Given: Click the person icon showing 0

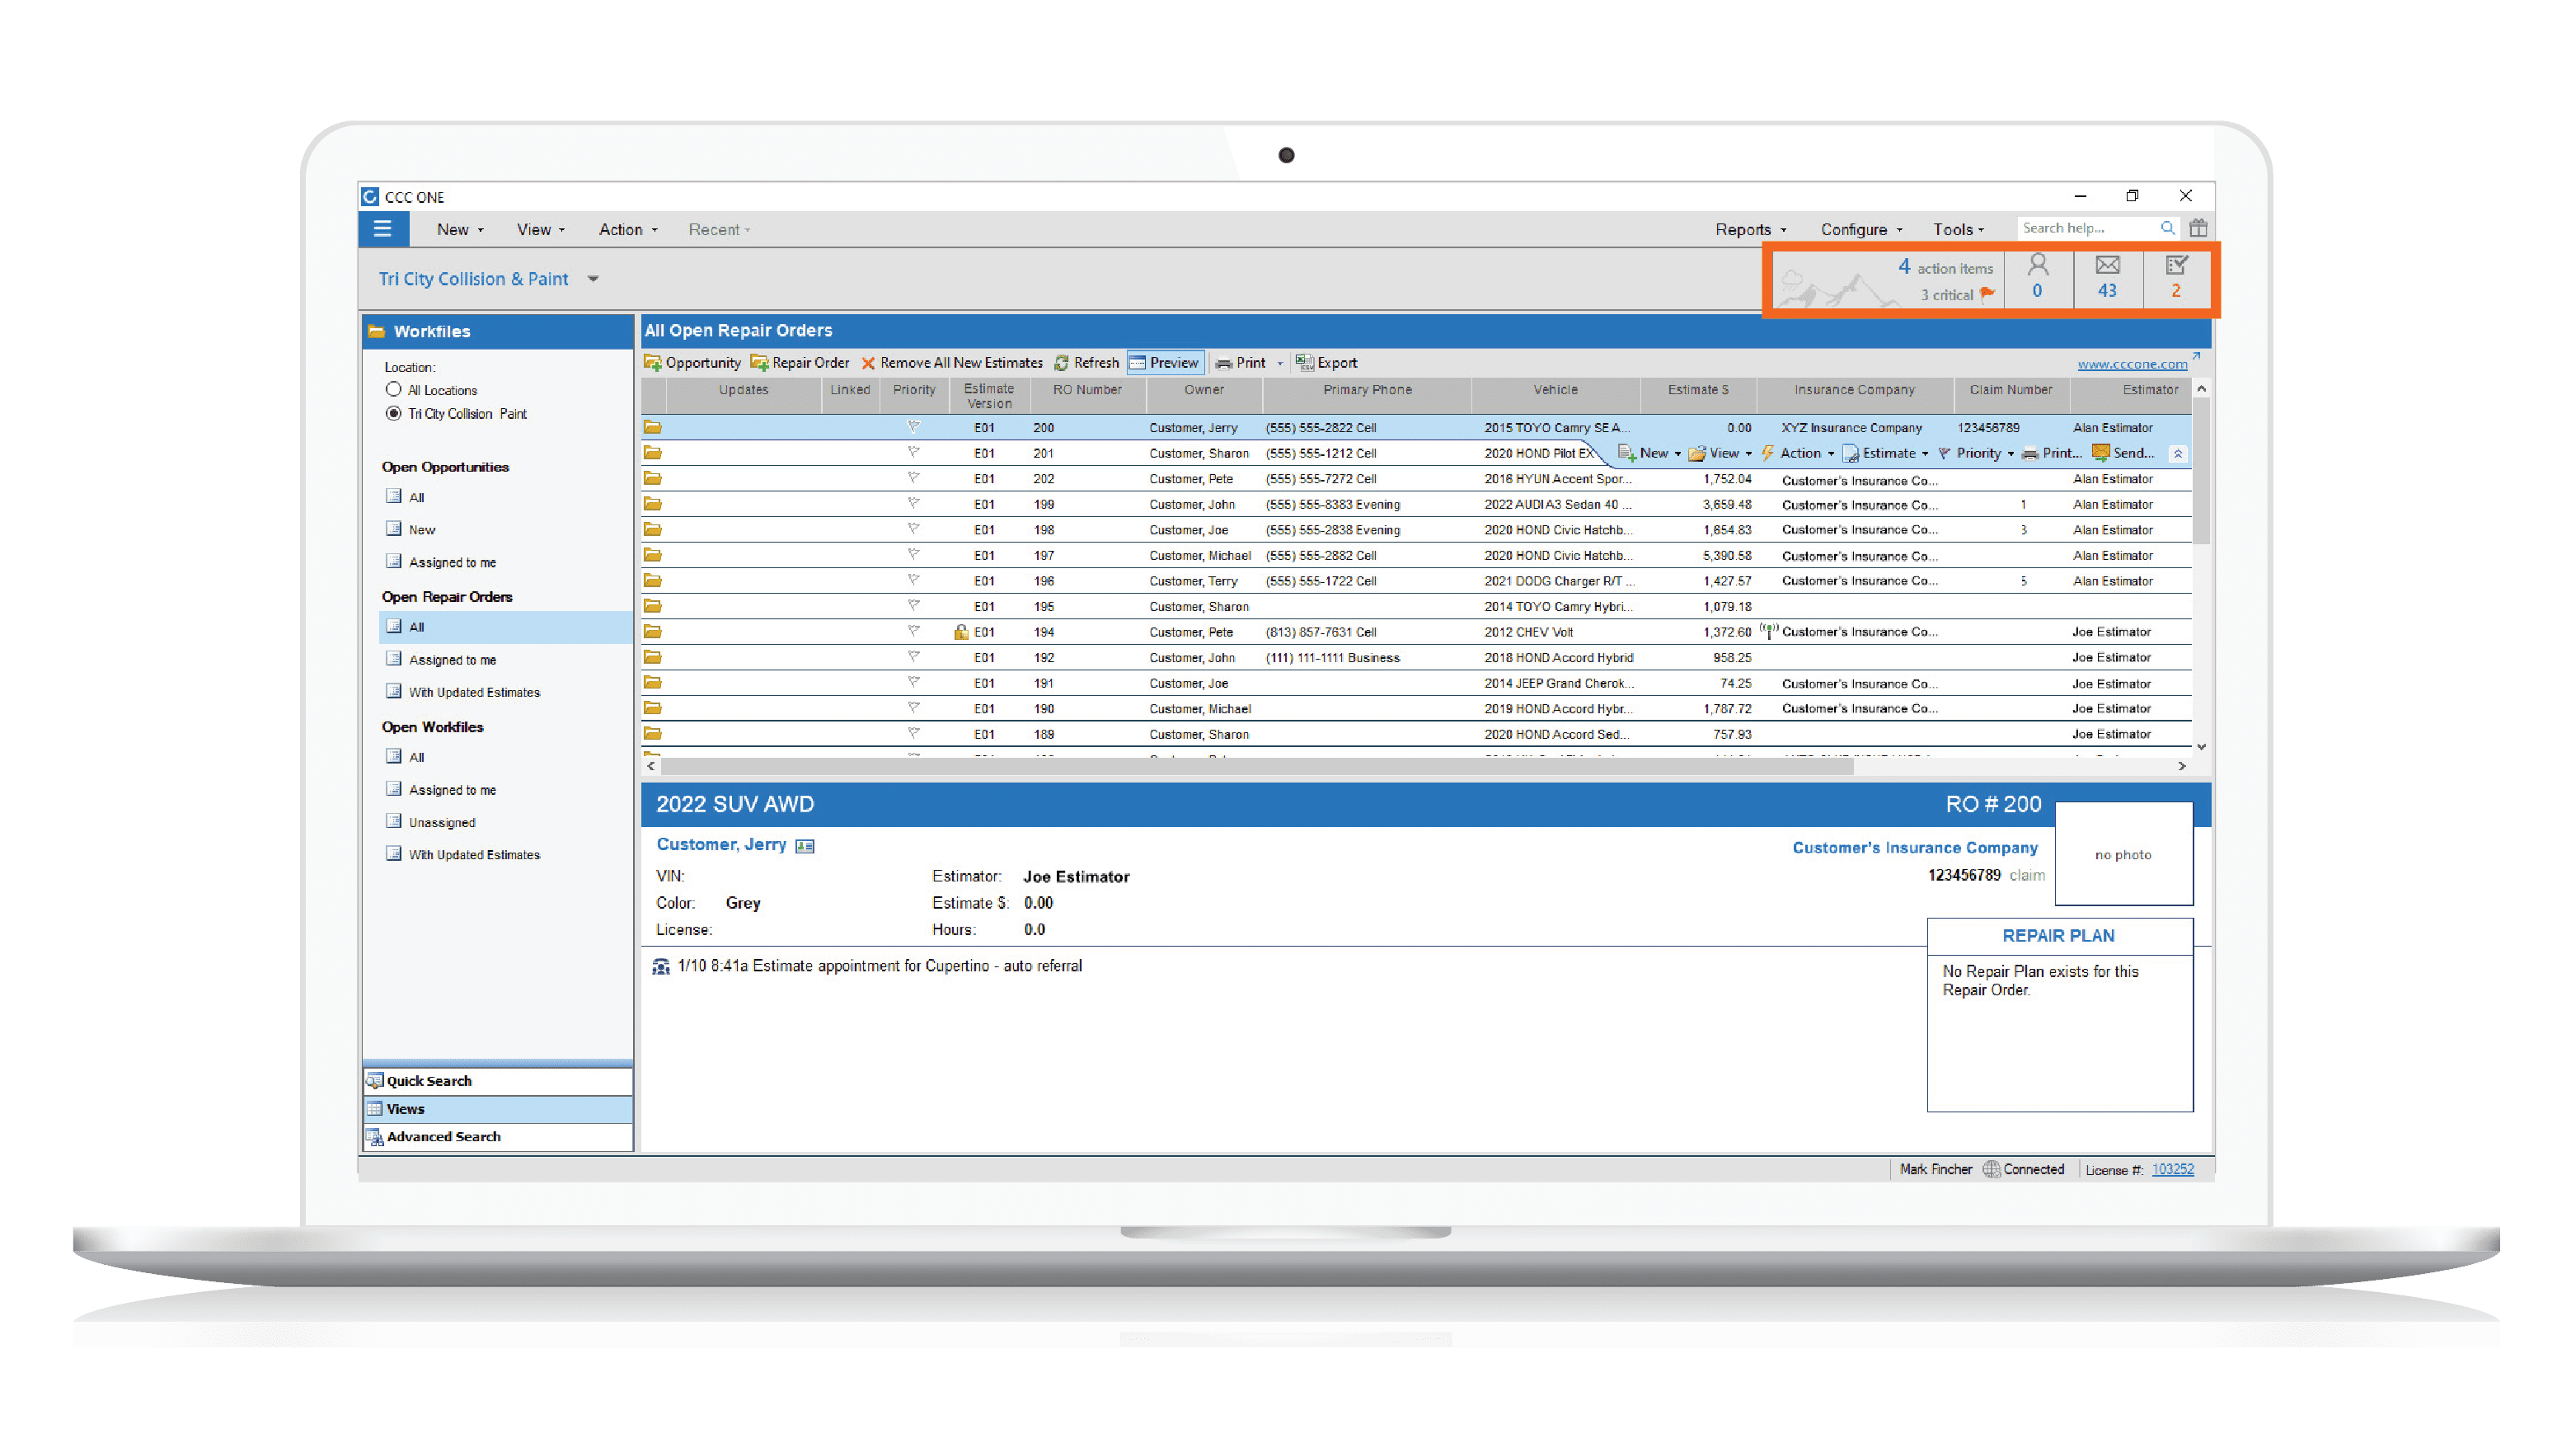Looking at the screenshot, I should point(2037,277).
